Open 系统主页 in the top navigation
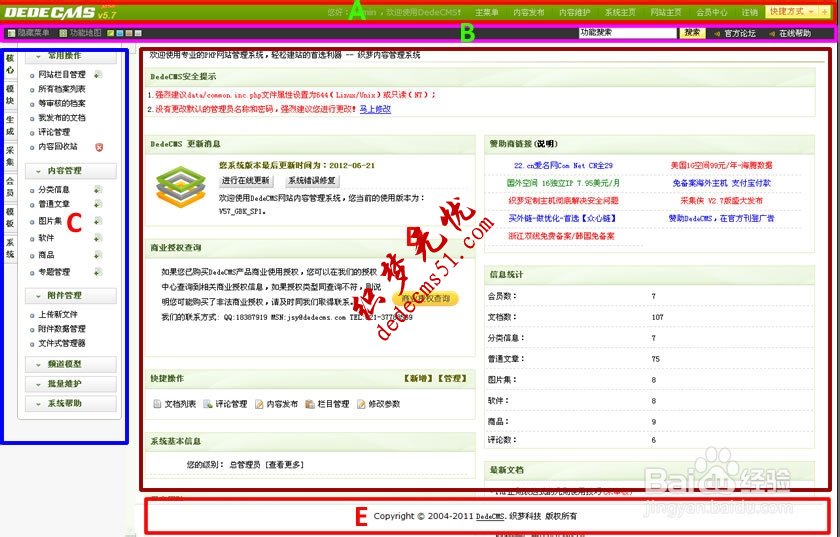 pos(620,12)
